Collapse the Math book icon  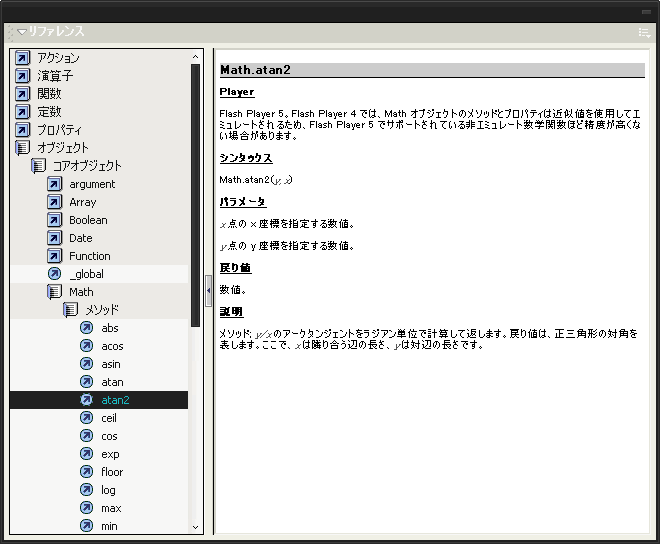click(x=54, y=292)
